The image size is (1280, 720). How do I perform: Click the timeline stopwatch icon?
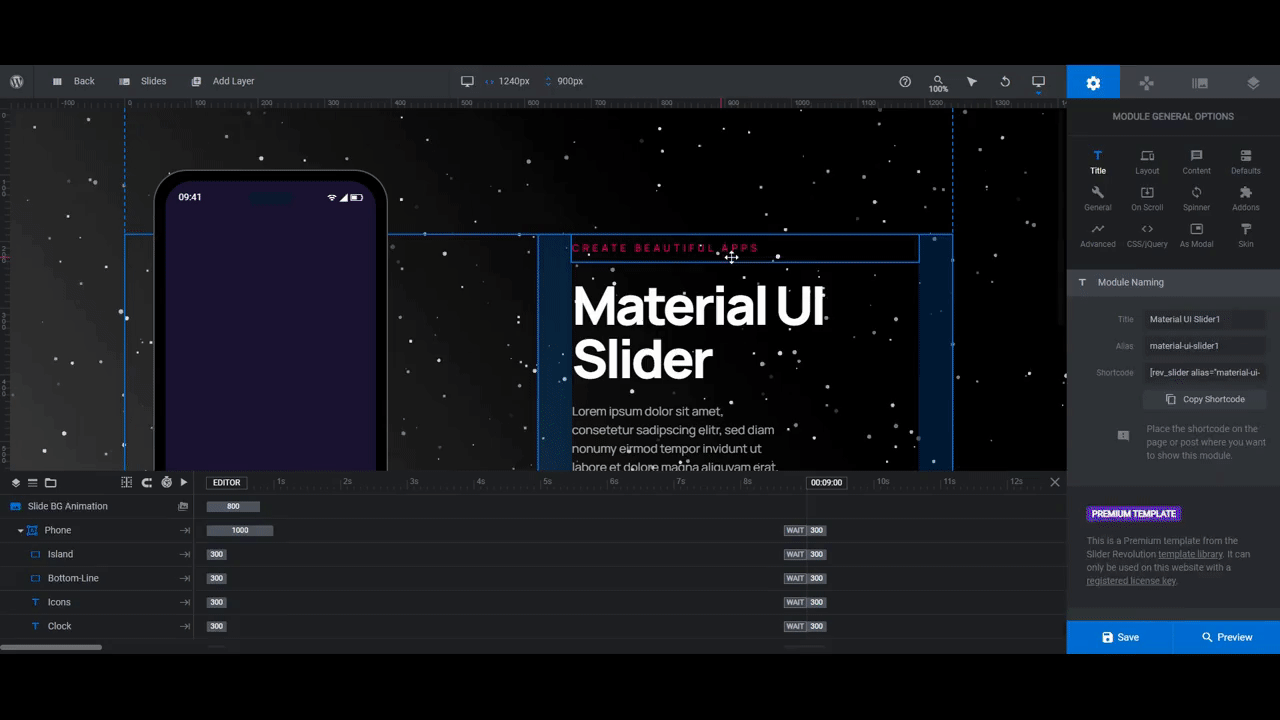point(166,482)
